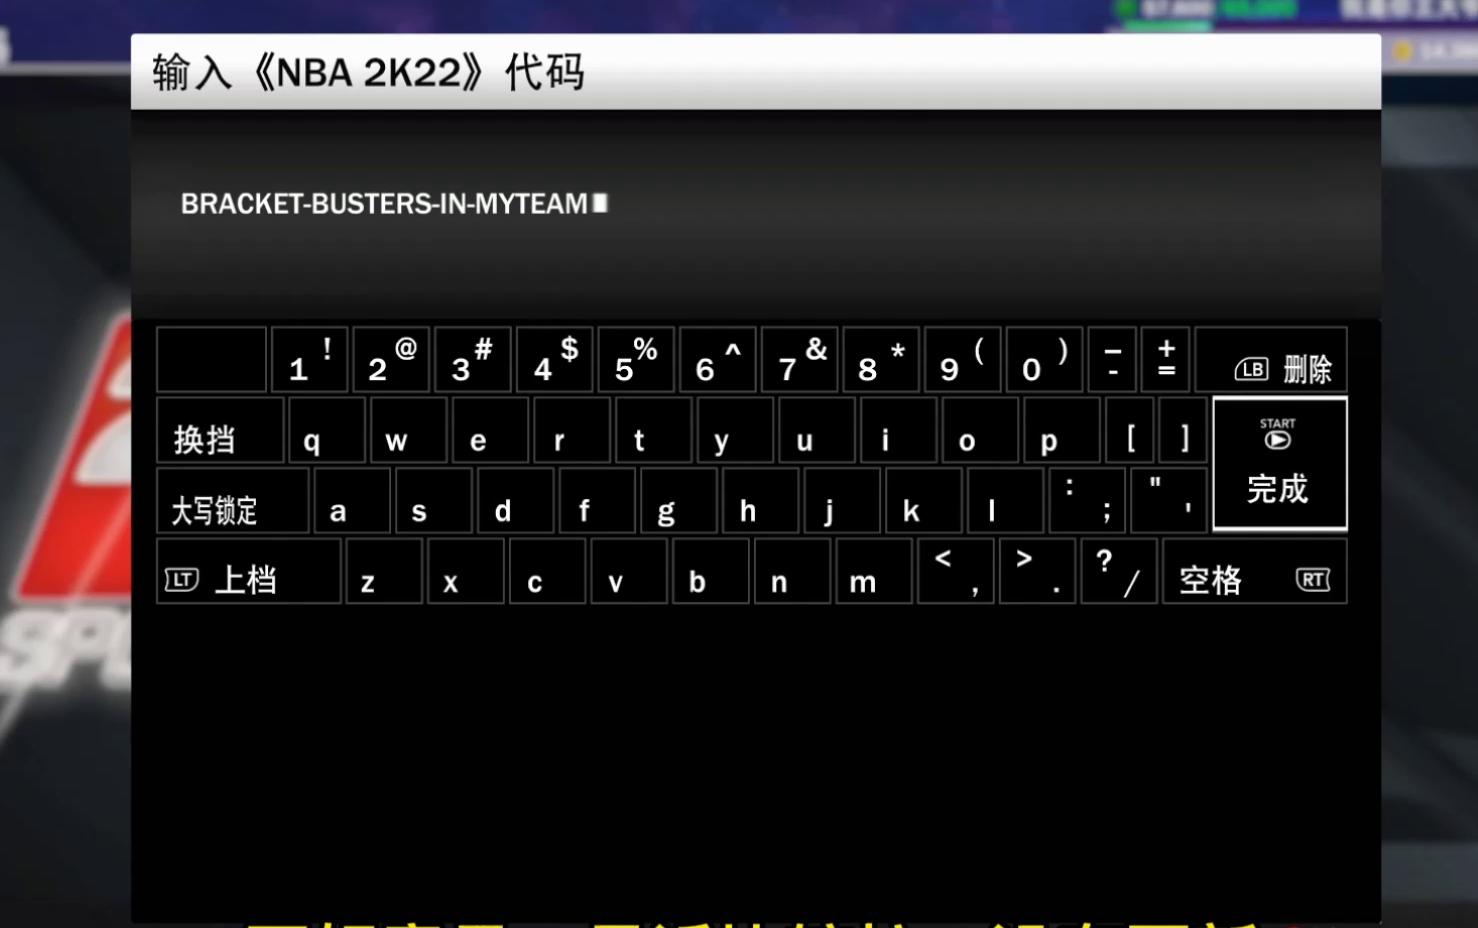Image resolution: width=1478 pixels, height=928 pixels.
Task: Toggle the 大写锁定 caps lock key
Action: (x=233, y=501)
